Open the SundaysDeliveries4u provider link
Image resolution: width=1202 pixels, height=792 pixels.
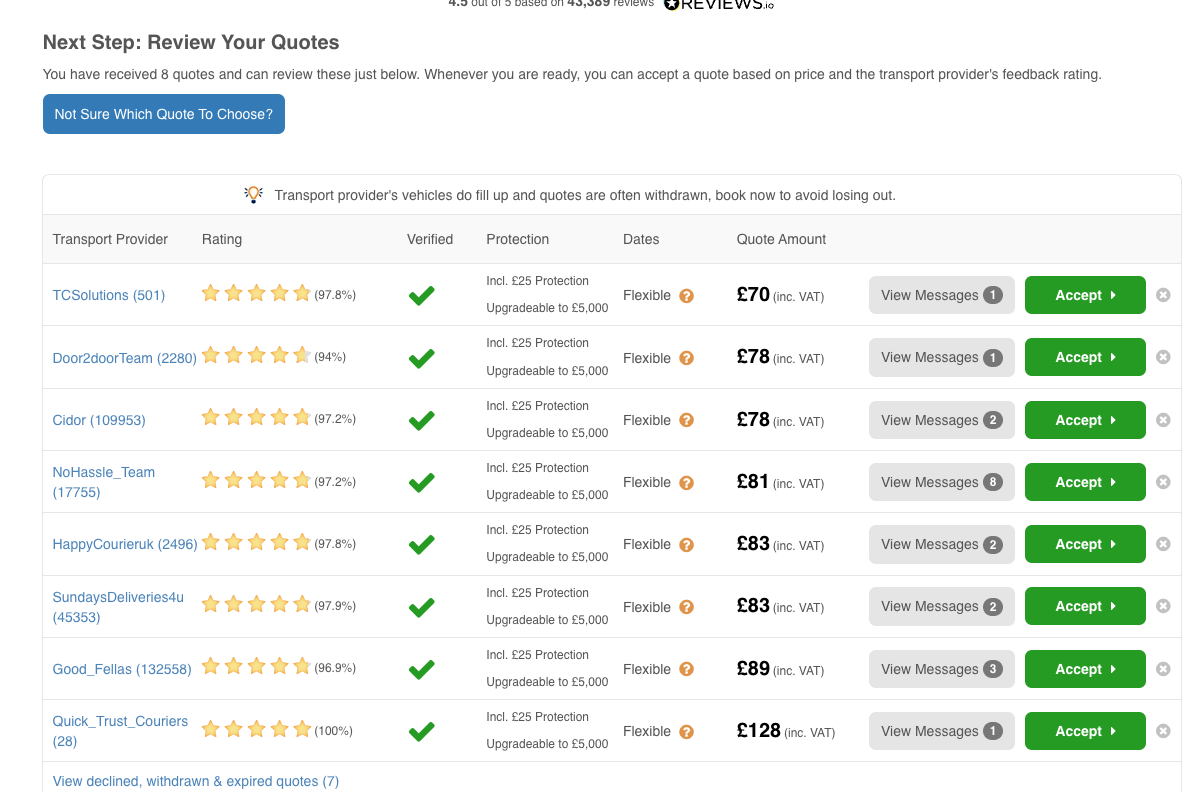[118, 607]
